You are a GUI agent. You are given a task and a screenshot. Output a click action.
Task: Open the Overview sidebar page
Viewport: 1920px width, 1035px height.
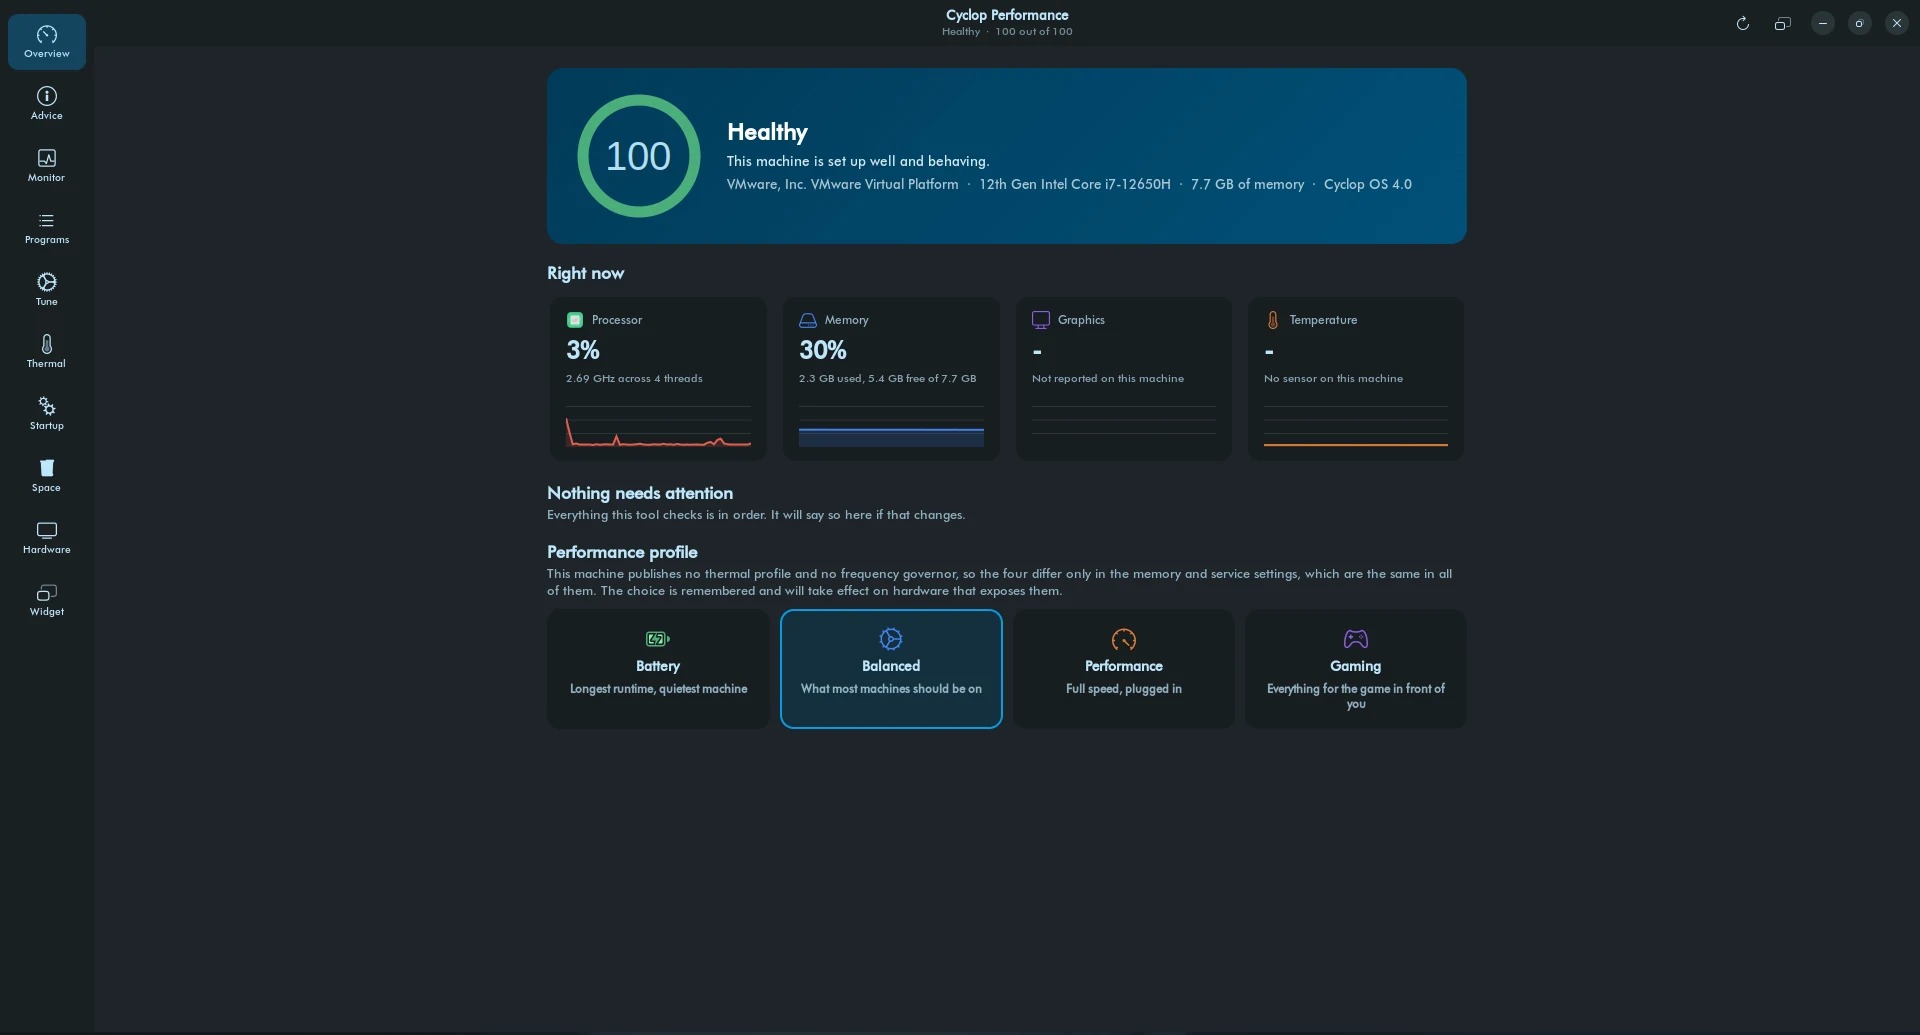click(x=46, y=42)
